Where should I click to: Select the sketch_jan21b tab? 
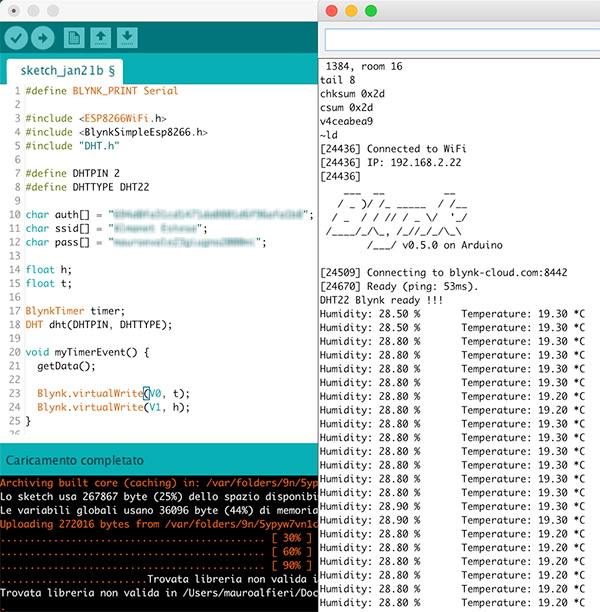coord(66,71)
